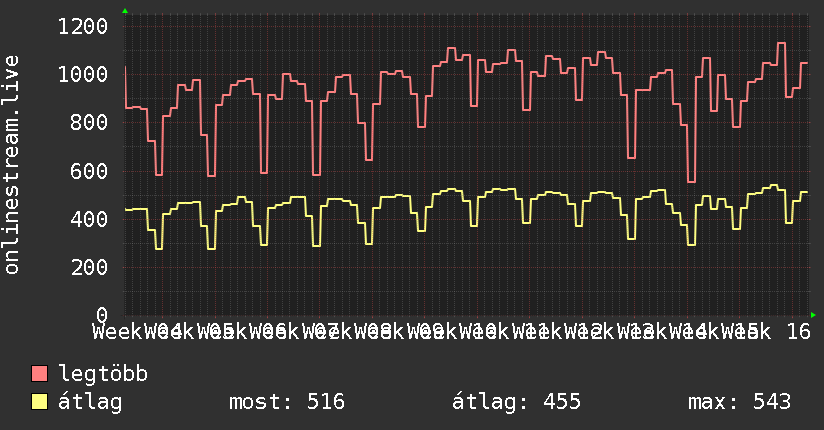Click the 200 y-axis label
Viewport: 824px width, 430px height.
tap(89, 267)
